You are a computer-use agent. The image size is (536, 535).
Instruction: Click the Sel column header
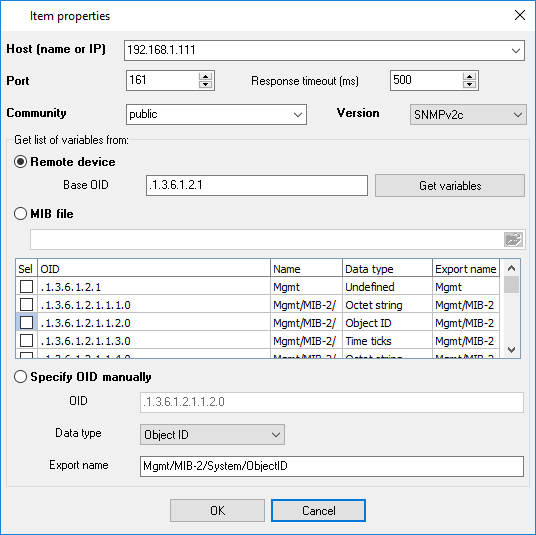[x=26, y=269]
